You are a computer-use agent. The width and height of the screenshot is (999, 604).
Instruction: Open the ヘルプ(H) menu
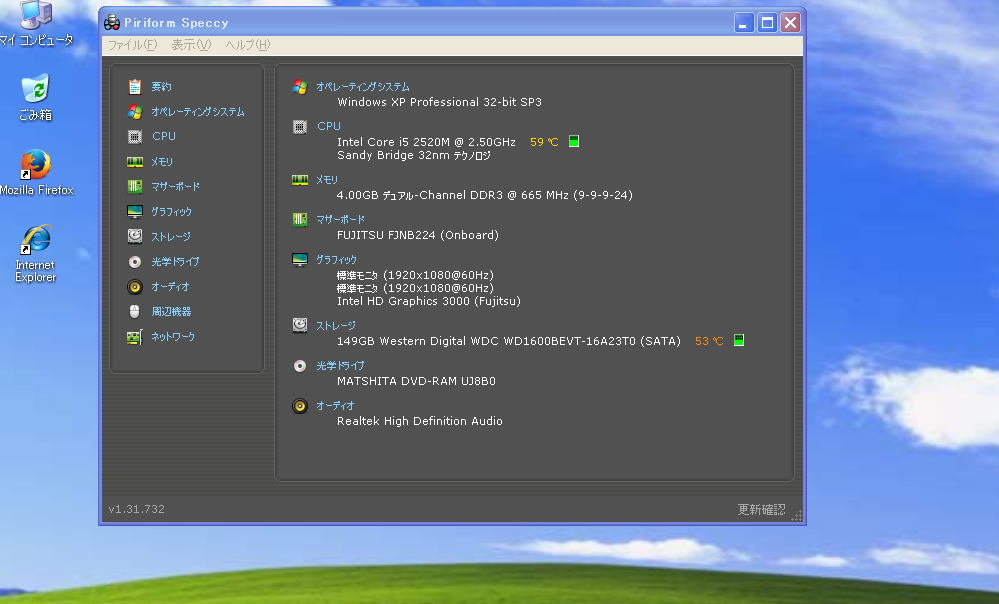pos(248,45)
